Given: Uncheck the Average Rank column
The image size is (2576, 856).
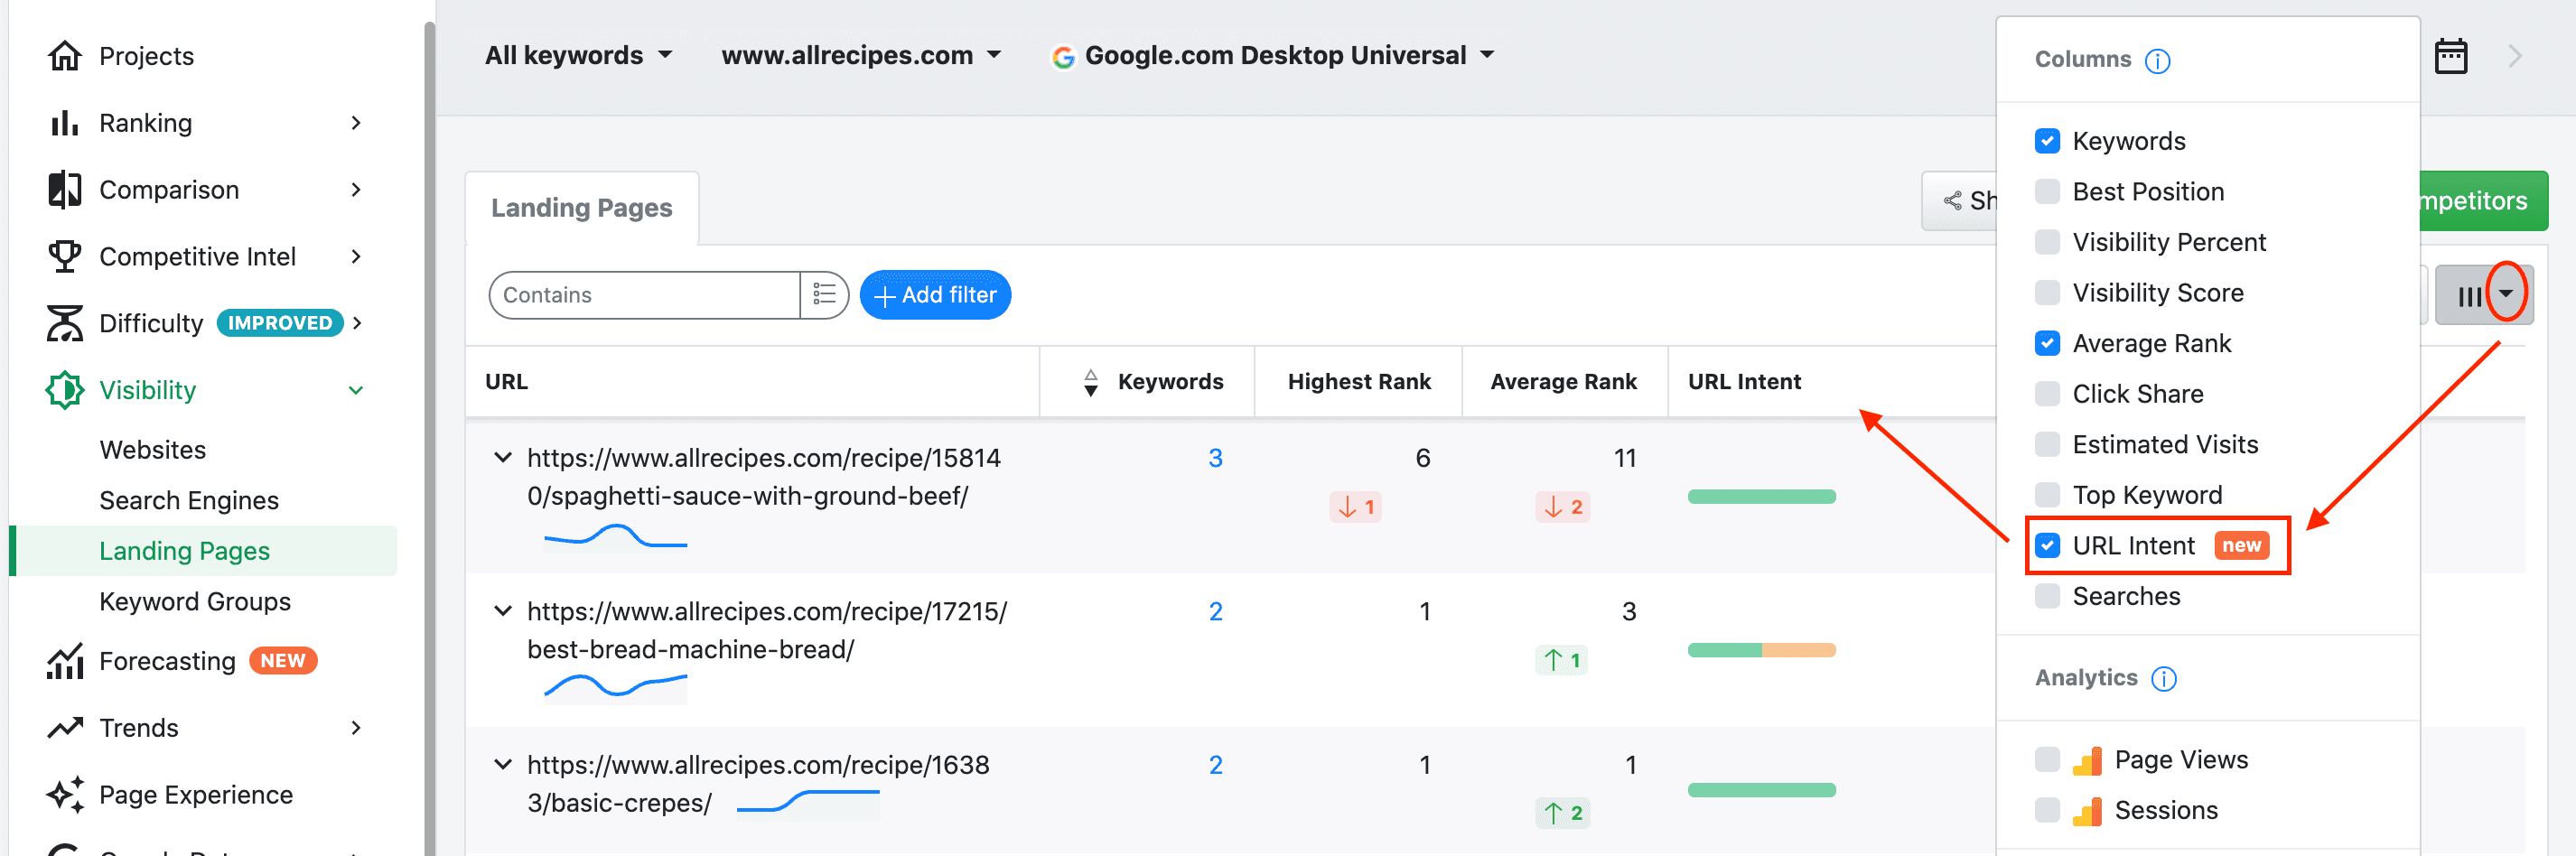Looking at the screenshot, I should (2047, 344).
